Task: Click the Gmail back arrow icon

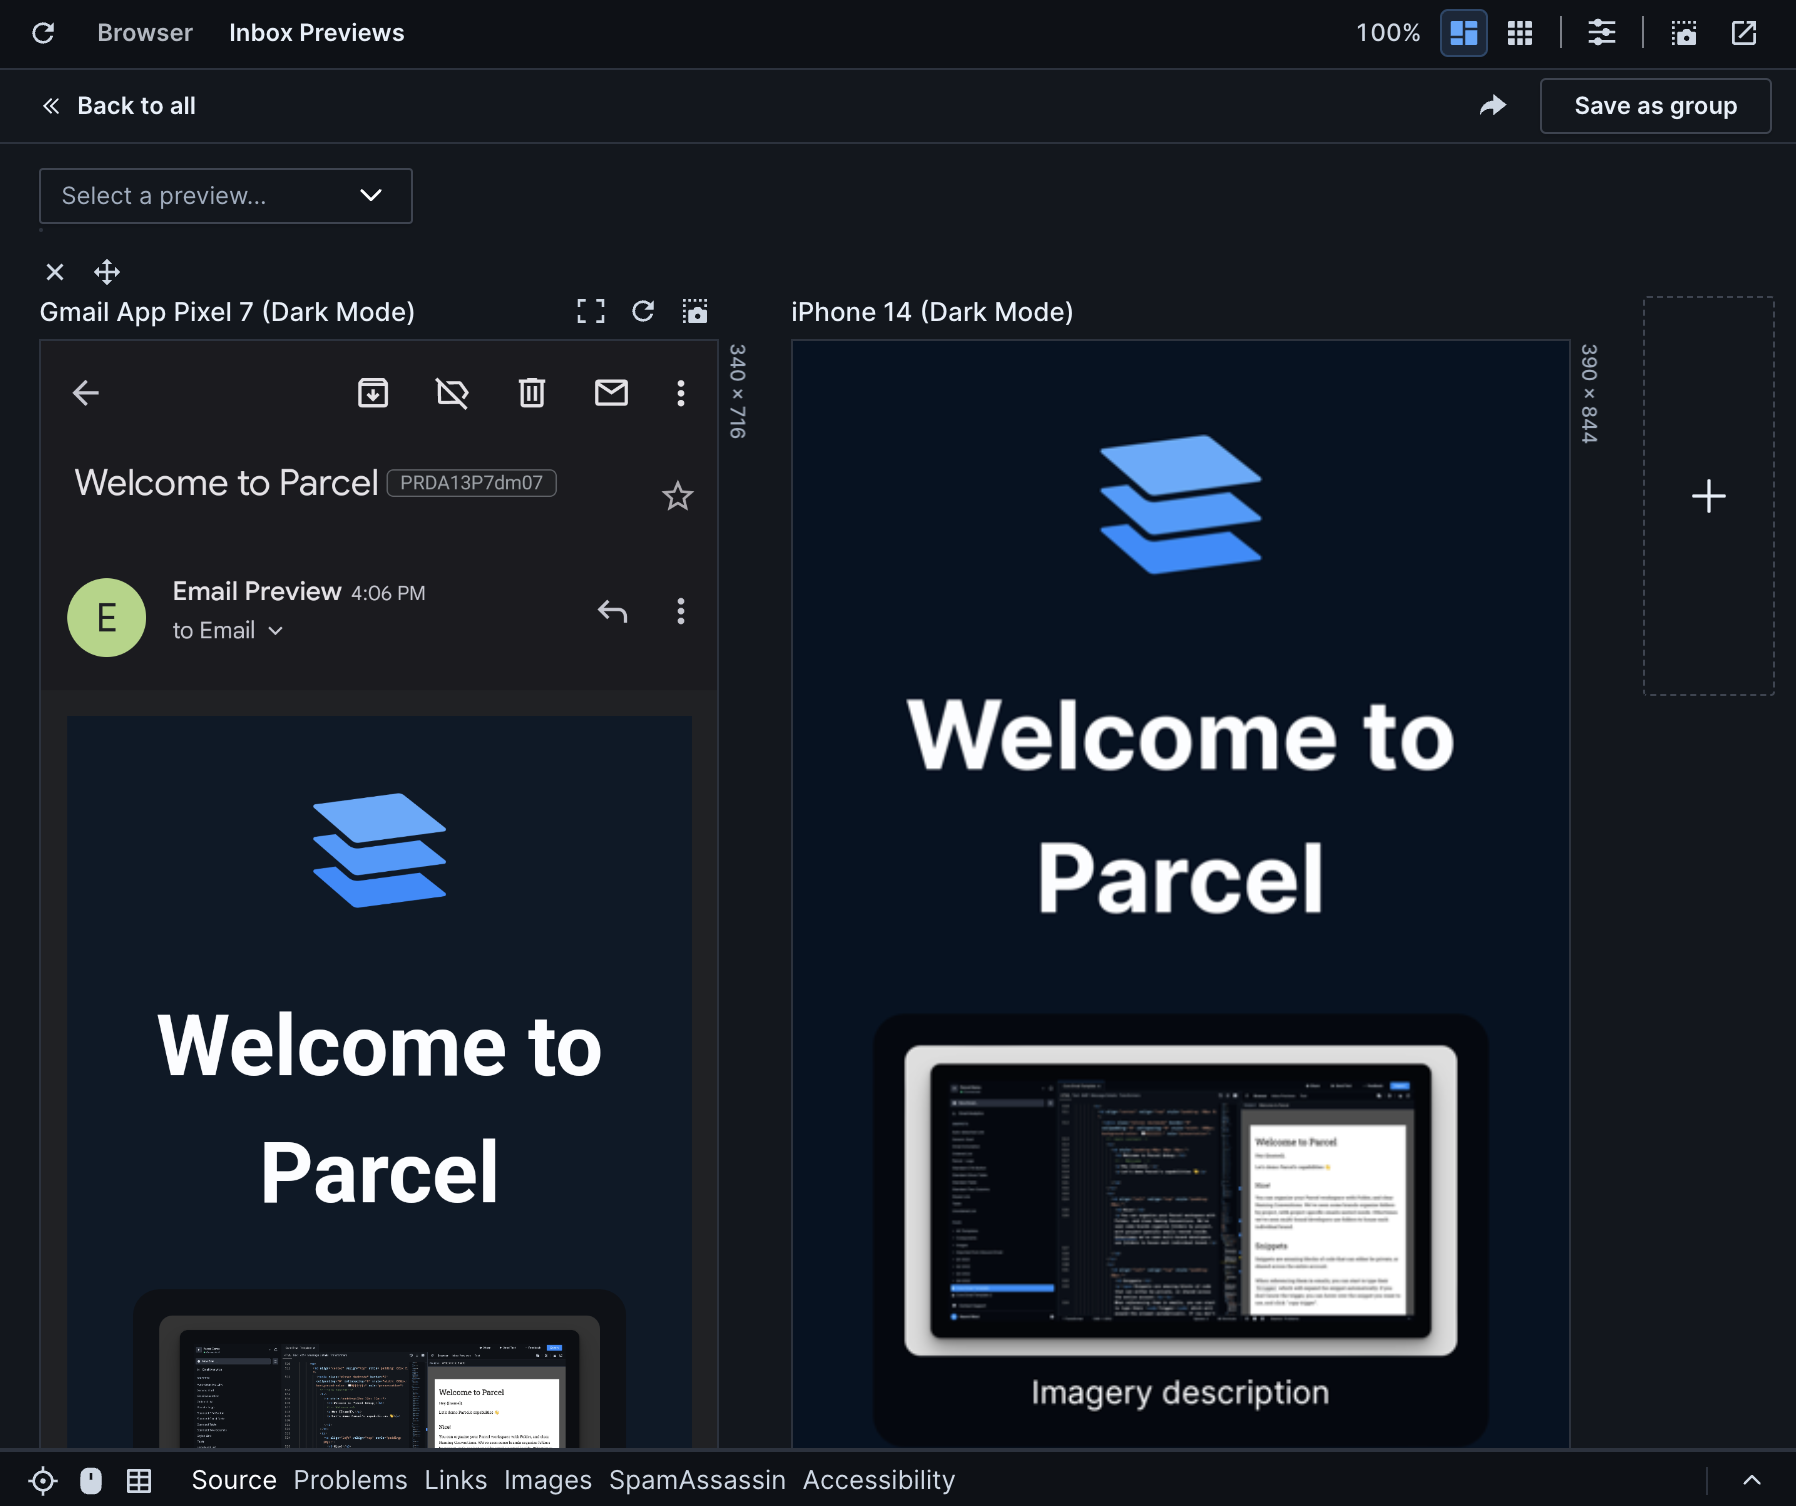Action: tap(86, 393)
